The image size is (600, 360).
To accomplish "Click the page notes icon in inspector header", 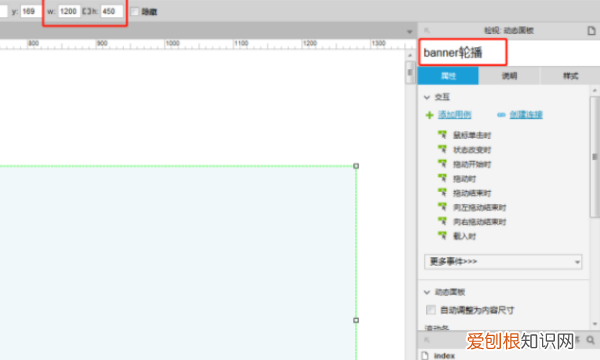I will 591,31.
